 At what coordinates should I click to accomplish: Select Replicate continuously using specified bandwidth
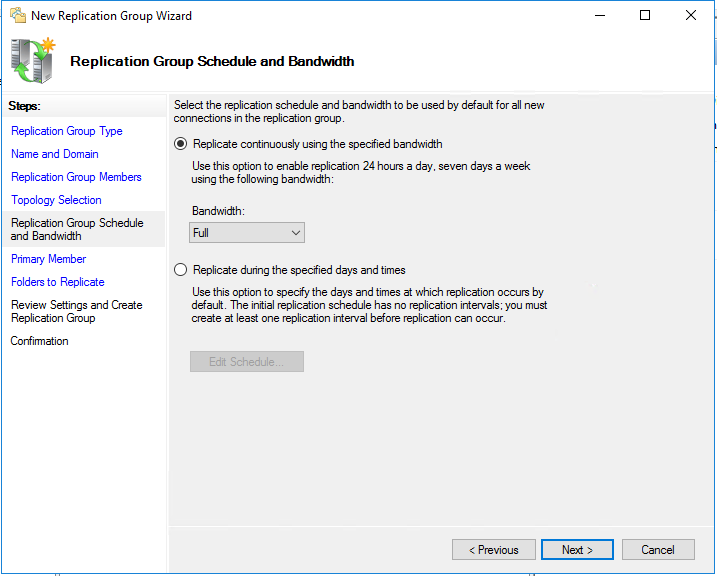(x=181, y=144)
